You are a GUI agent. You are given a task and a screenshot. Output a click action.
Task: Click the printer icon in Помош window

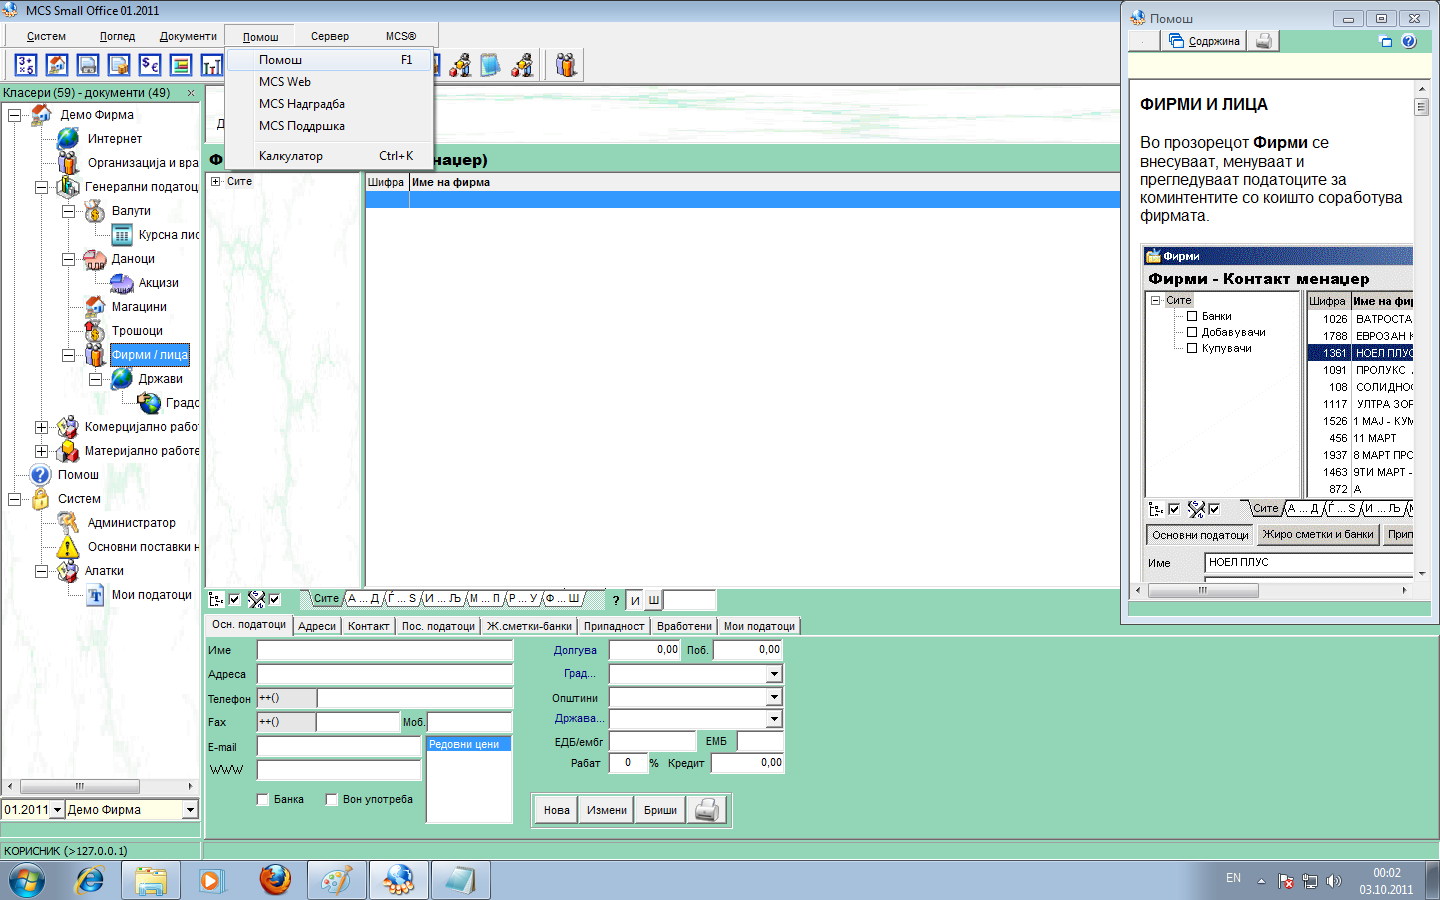1264,41
